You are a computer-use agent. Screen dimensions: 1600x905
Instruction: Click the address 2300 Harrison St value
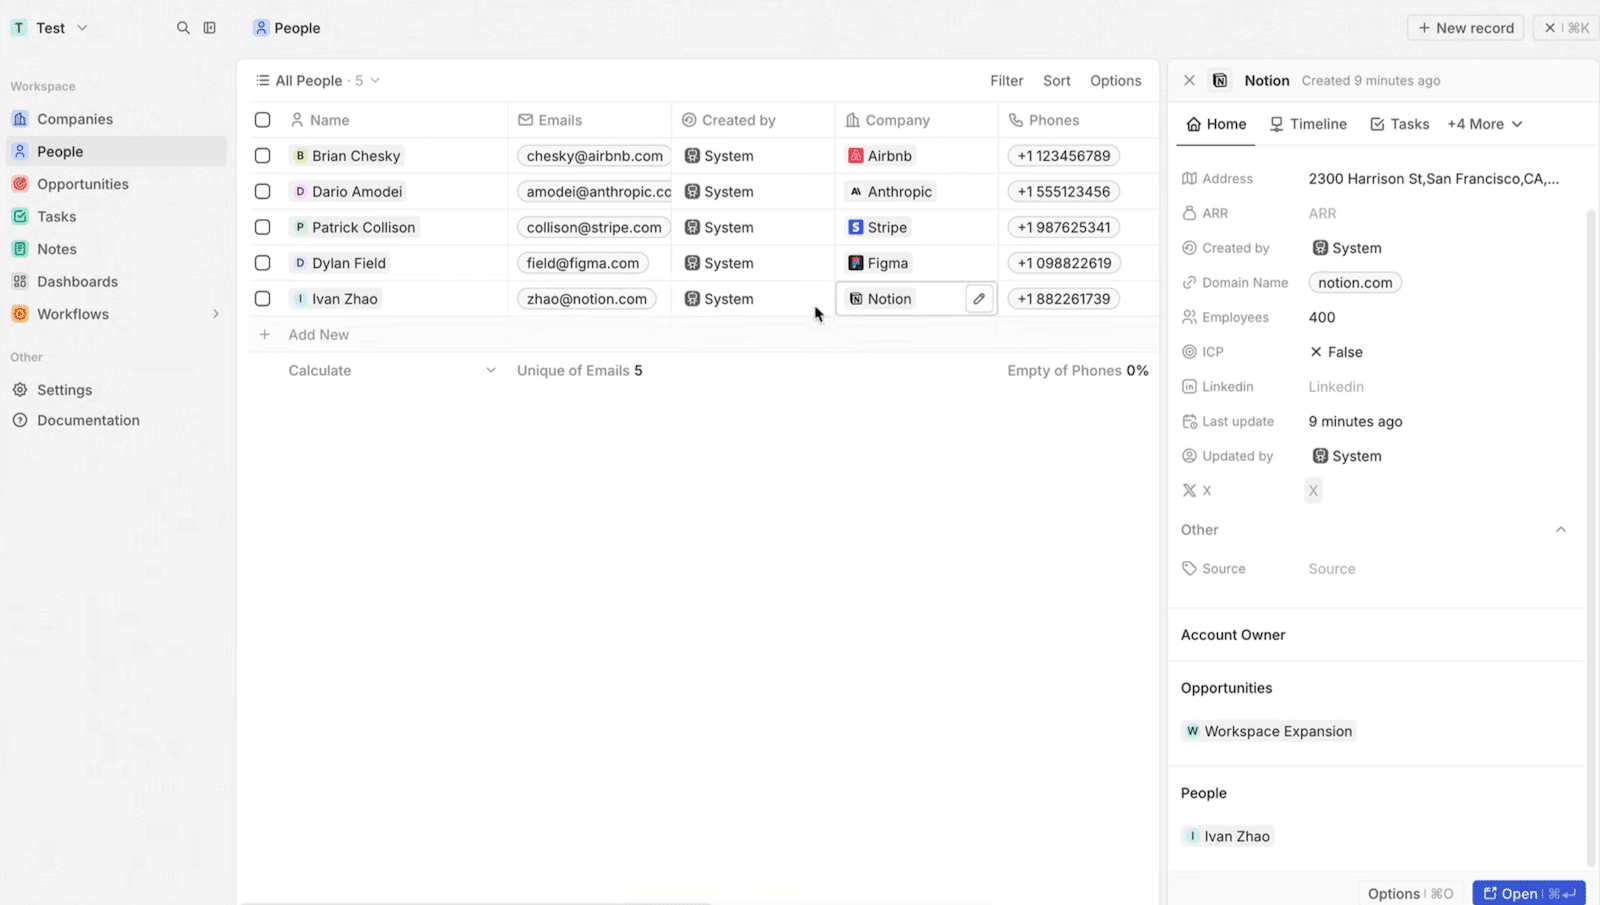pyautogui.click(x=1433, y=179)
